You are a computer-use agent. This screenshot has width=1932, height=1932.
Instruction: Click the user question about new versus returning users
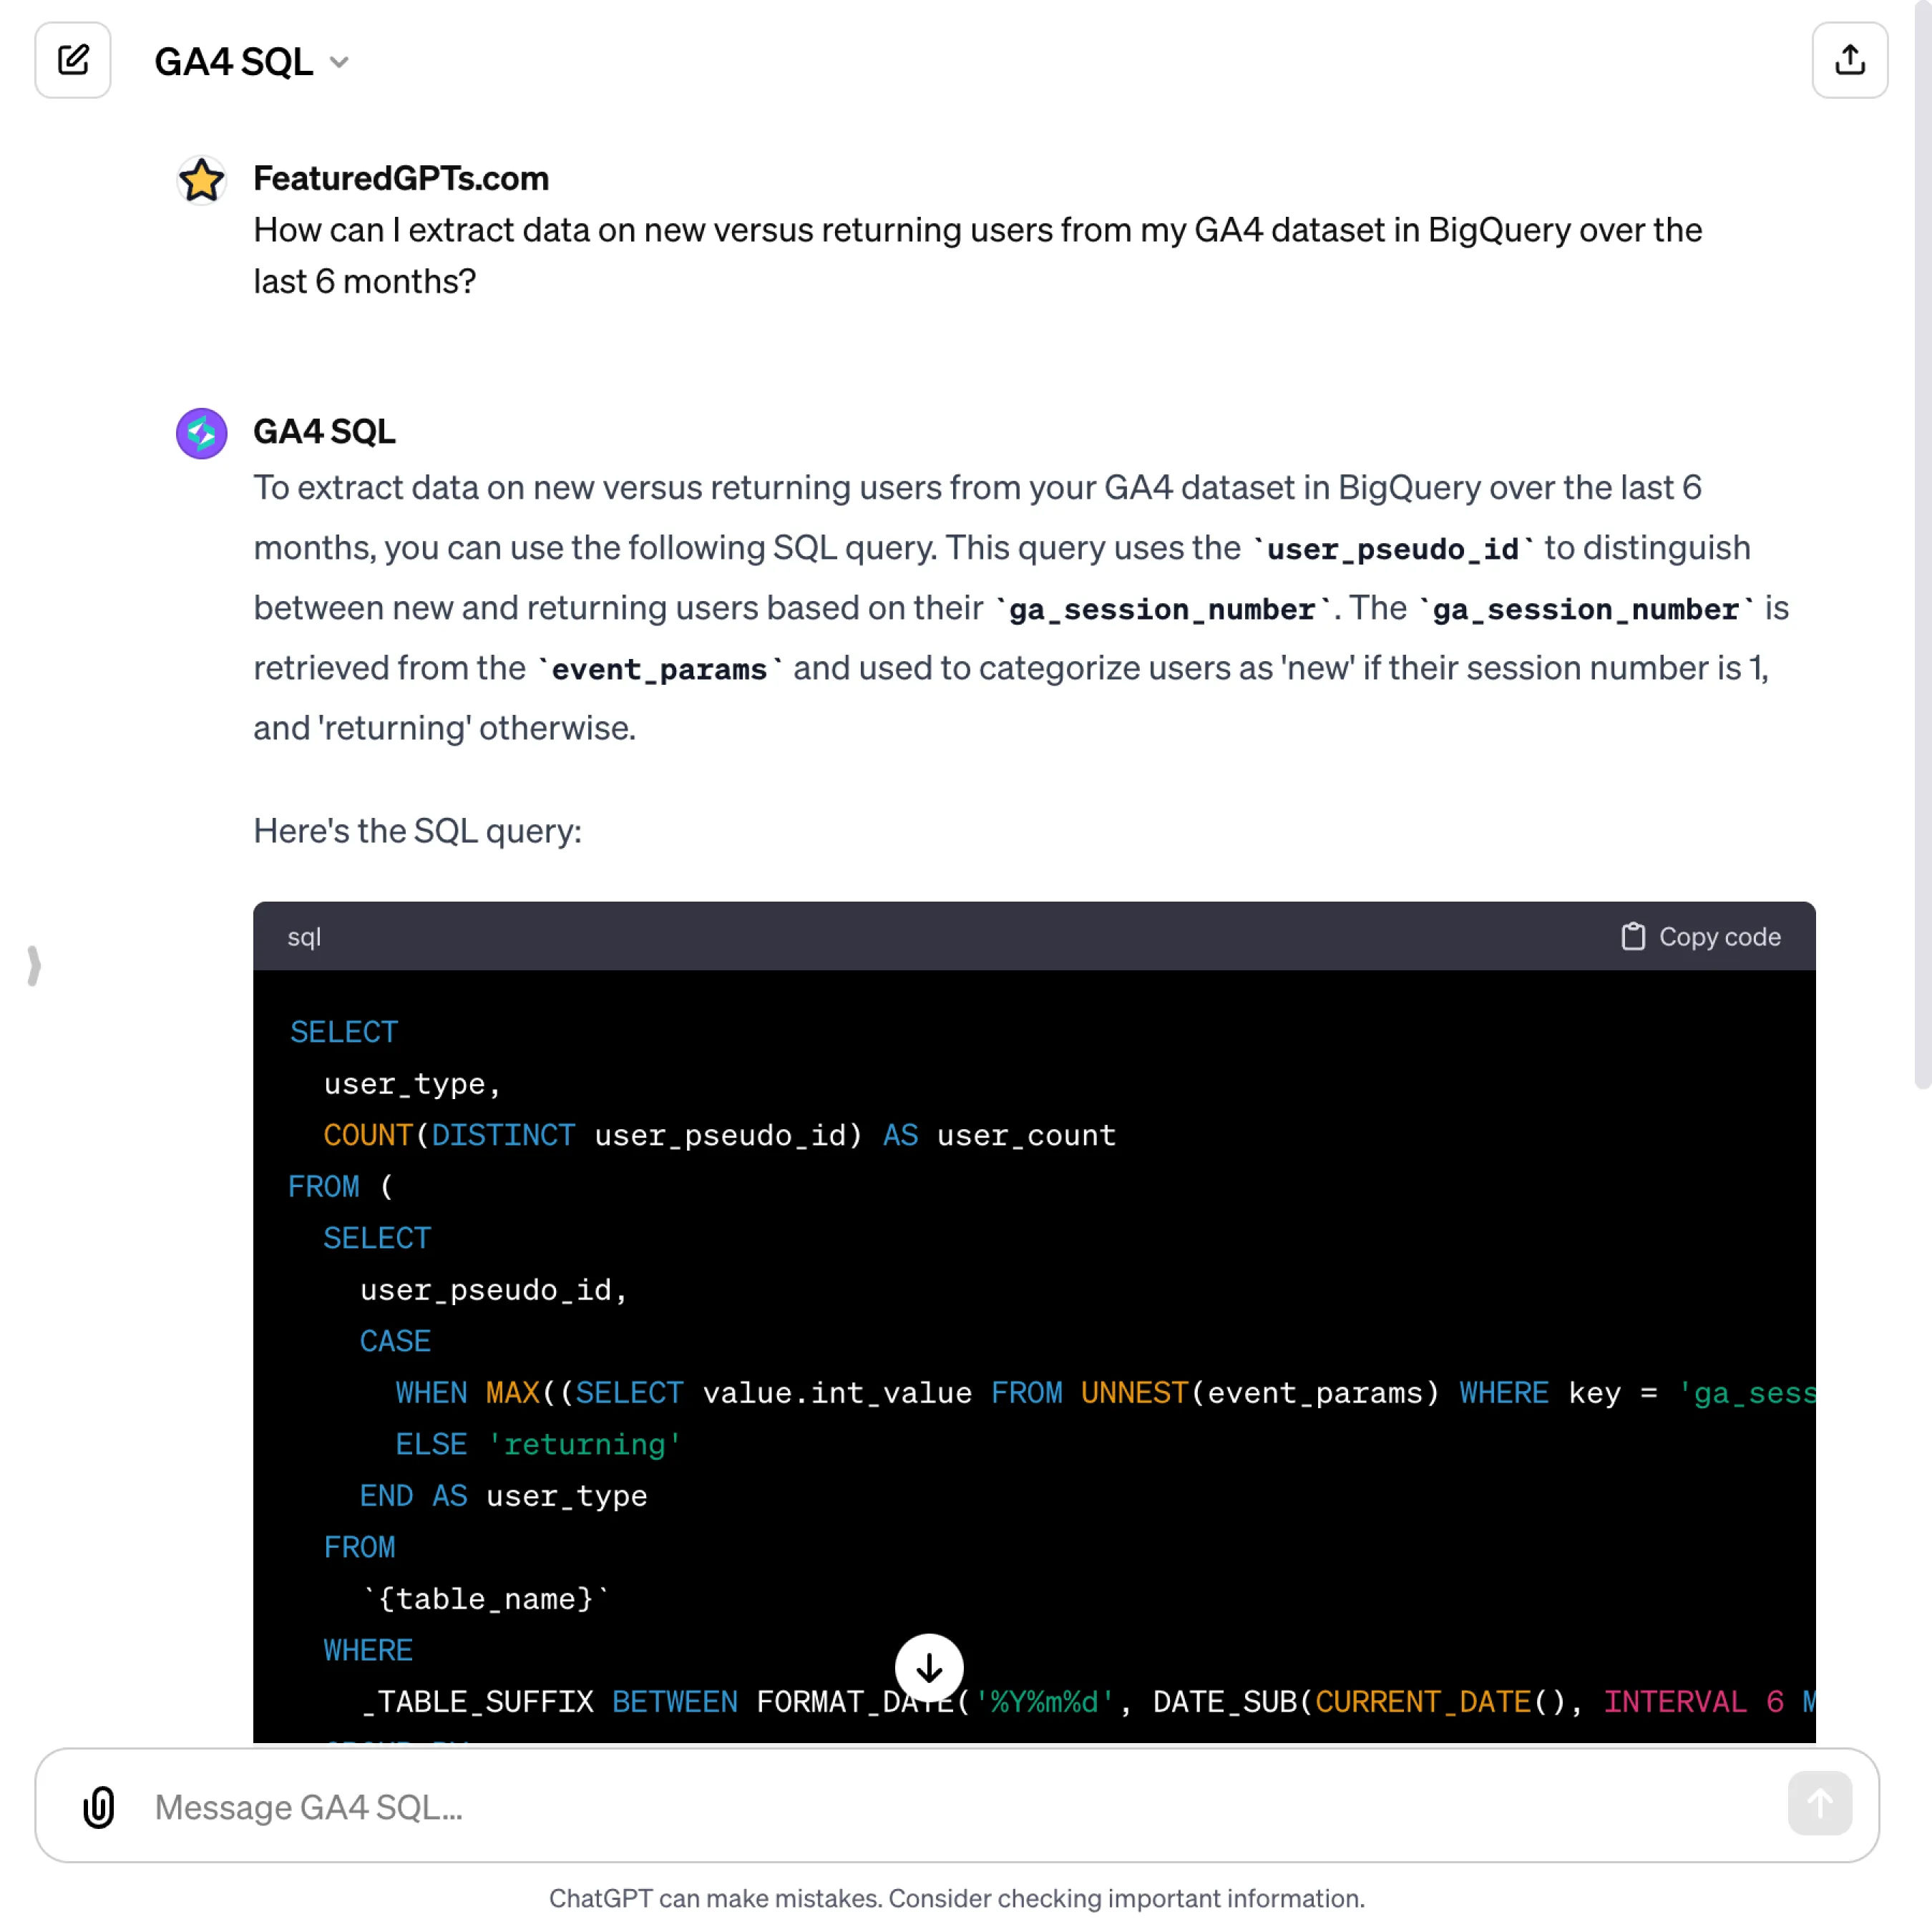coord(977,255)
